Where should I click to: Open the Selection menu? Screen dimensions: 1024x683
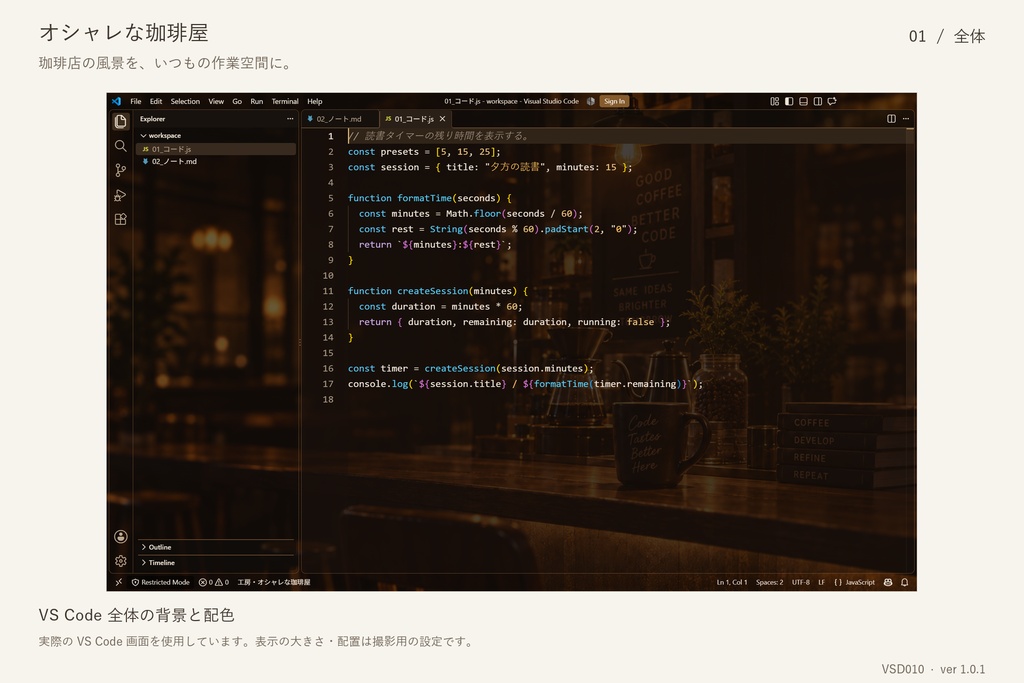[185, 101]
